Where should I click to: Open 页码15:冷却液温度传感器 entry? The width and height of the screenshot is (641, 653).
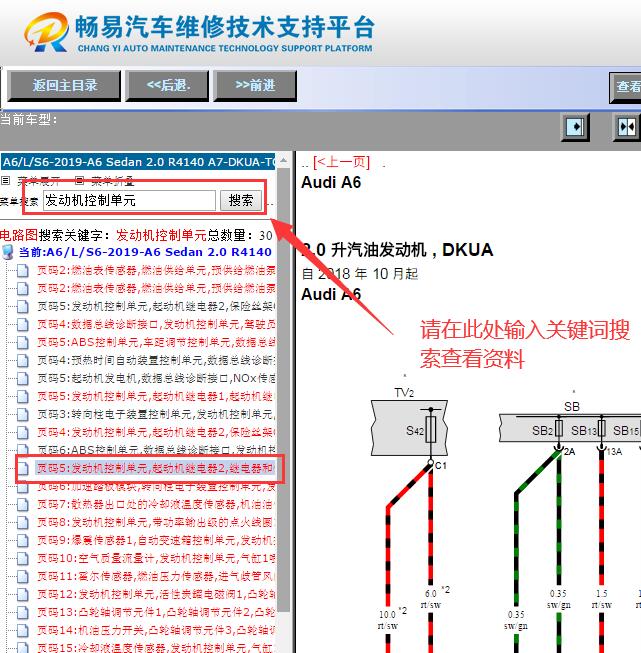click(156, 648)
